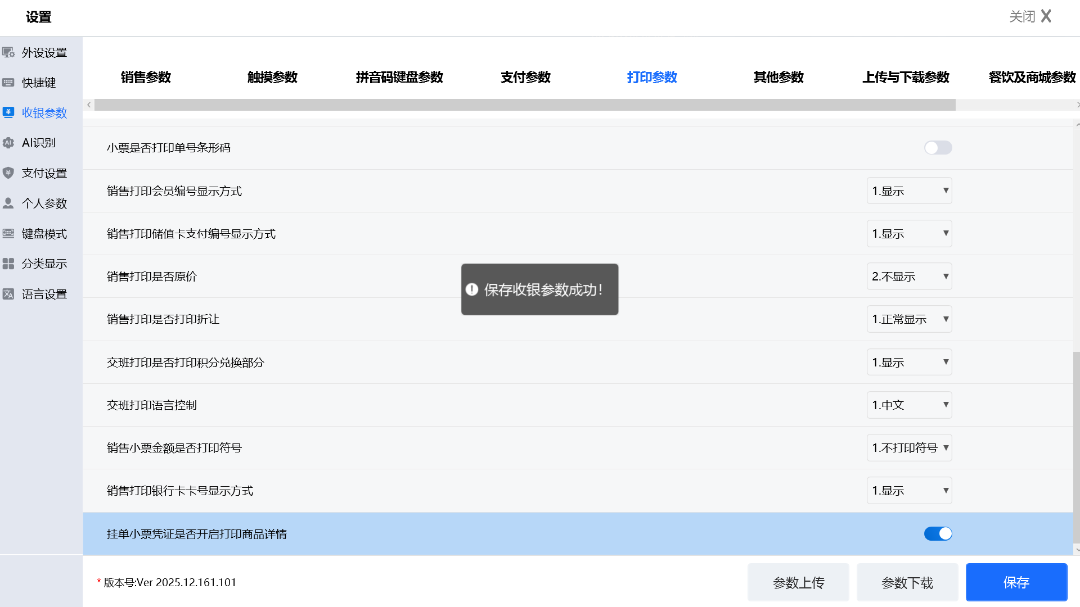Enable 小票是否打印单号条形码 toggle
This screenshot has width=1080, height=607.
tap(937, 148)
